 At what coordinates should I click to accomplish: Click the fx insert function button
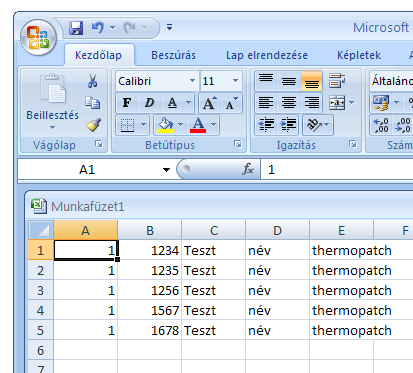tap(248, 169)
